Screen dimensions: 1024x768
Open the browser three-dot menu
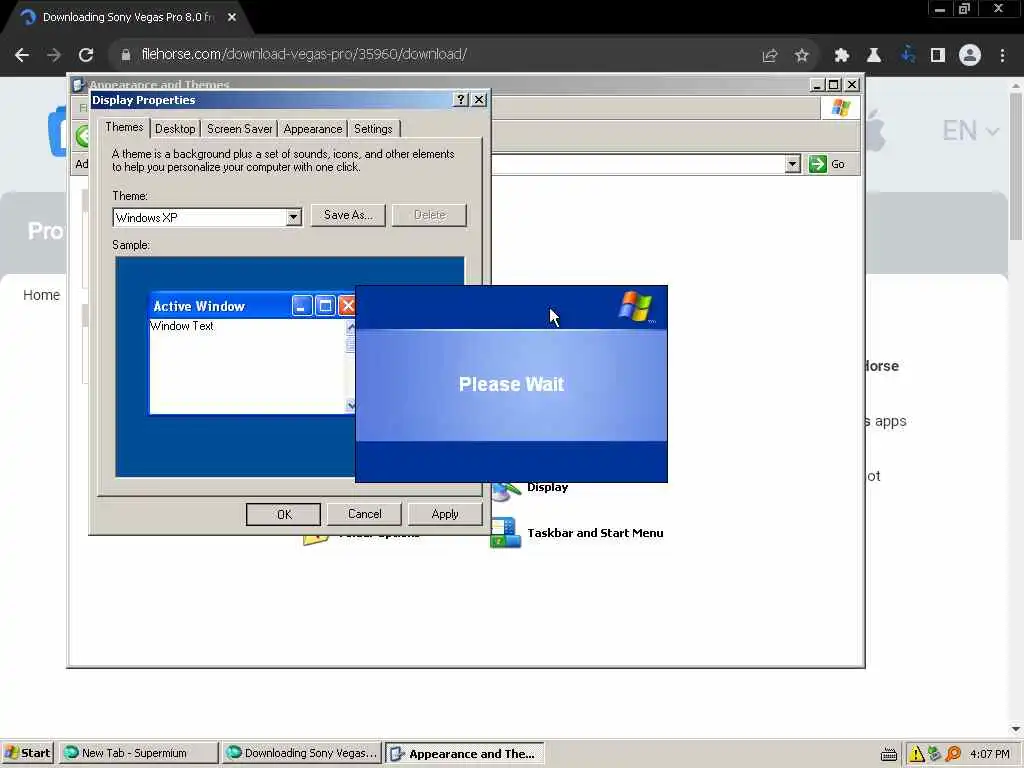coord(1002,56)
